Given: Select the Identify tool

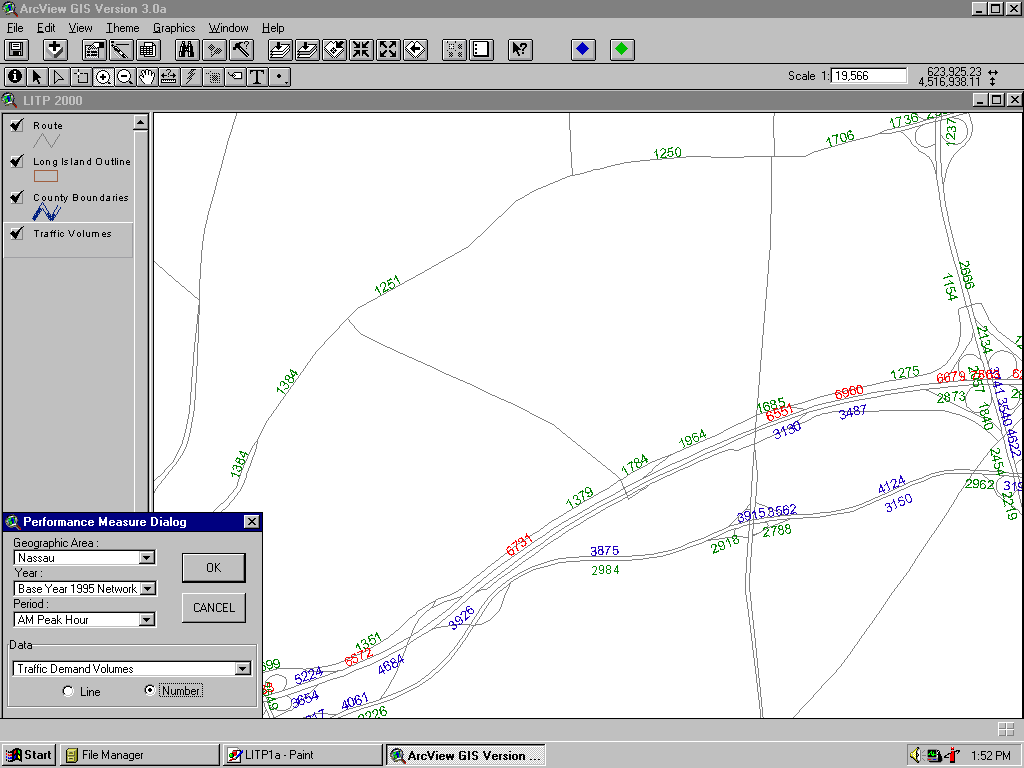Looking at the screenshot, I should point(14,76).
